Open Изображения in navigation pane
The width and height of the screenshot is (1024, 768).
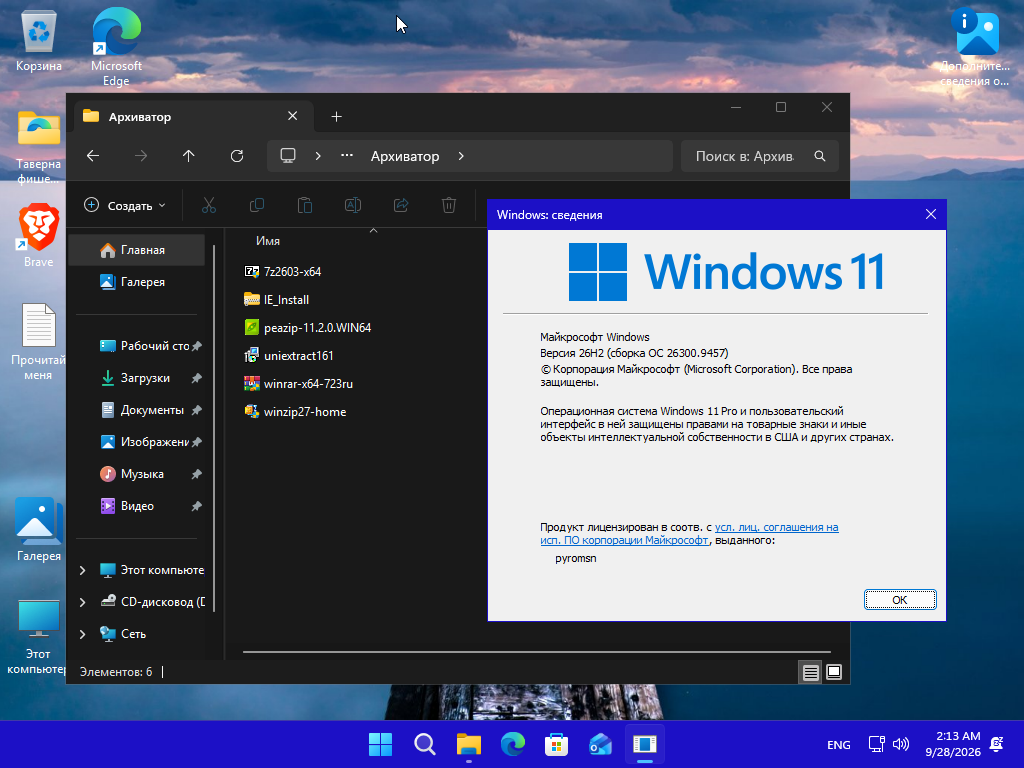tap(136, 442)
